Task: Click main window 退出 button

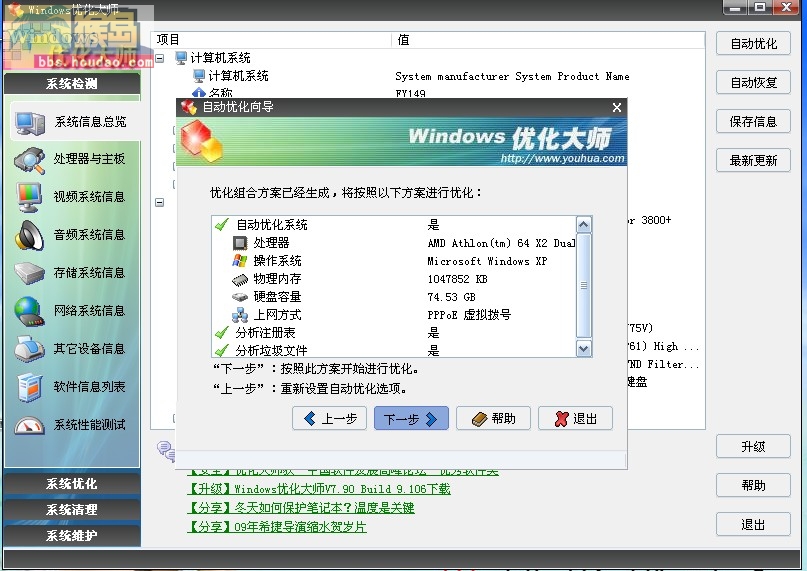Action: point(753,524)
